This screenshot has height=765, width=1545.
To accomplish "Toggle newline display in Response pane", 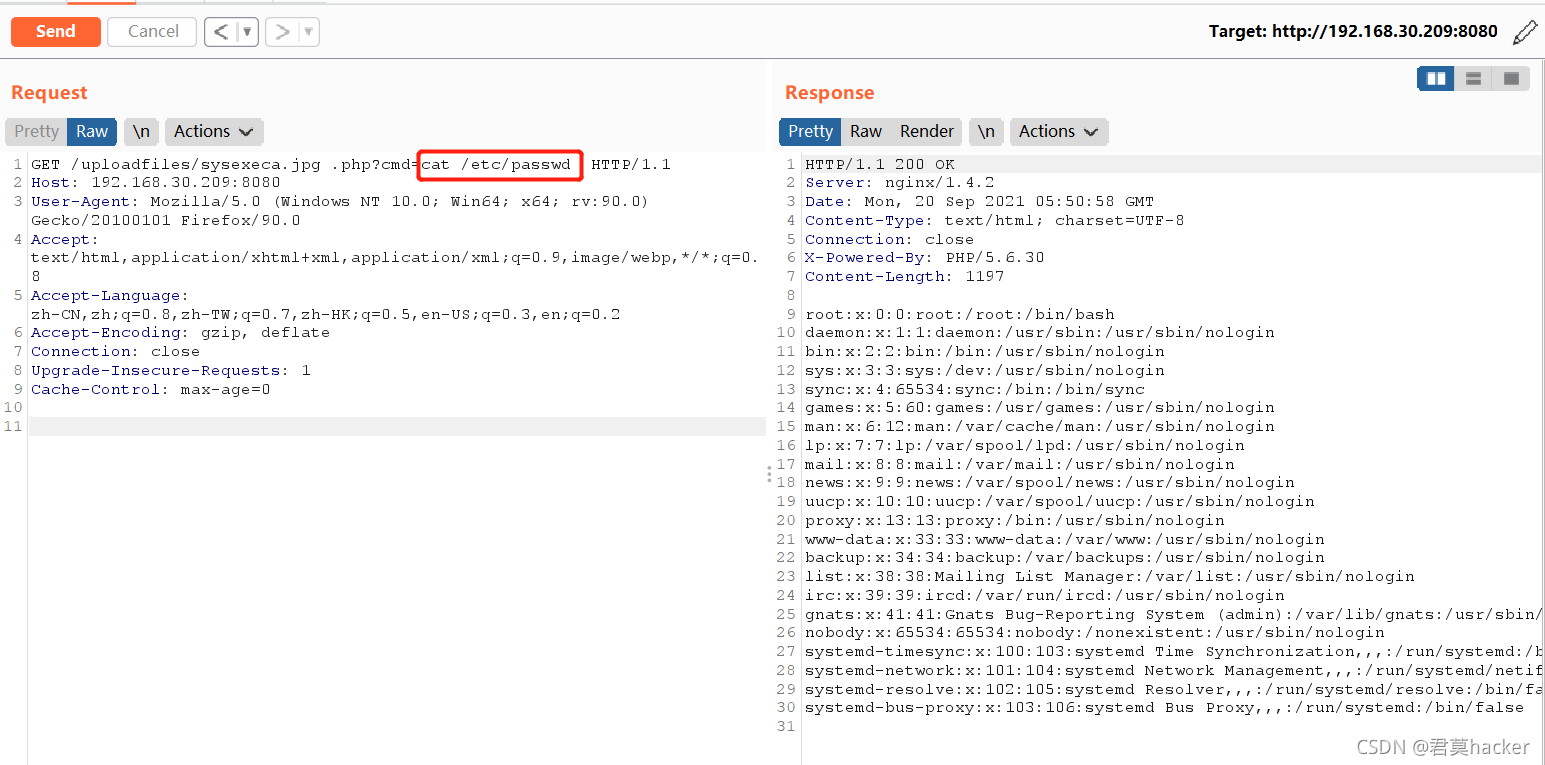I will pyautogui.click(x=986, y=131).
